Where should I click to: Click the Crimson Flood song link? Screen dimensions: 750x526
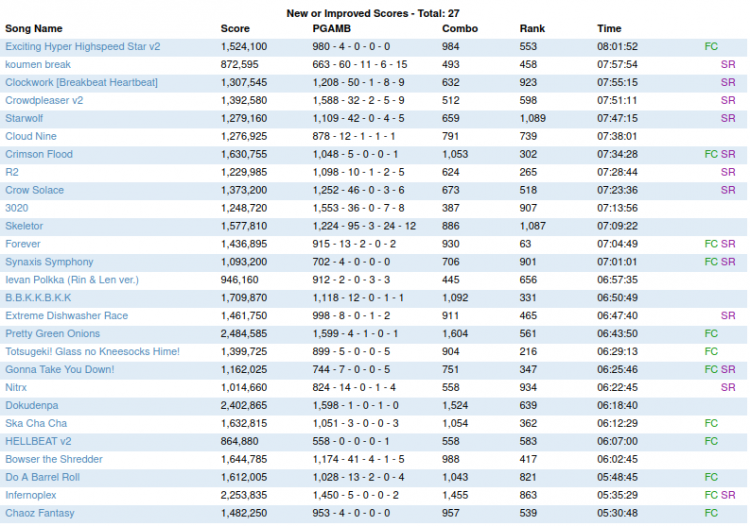39,154
